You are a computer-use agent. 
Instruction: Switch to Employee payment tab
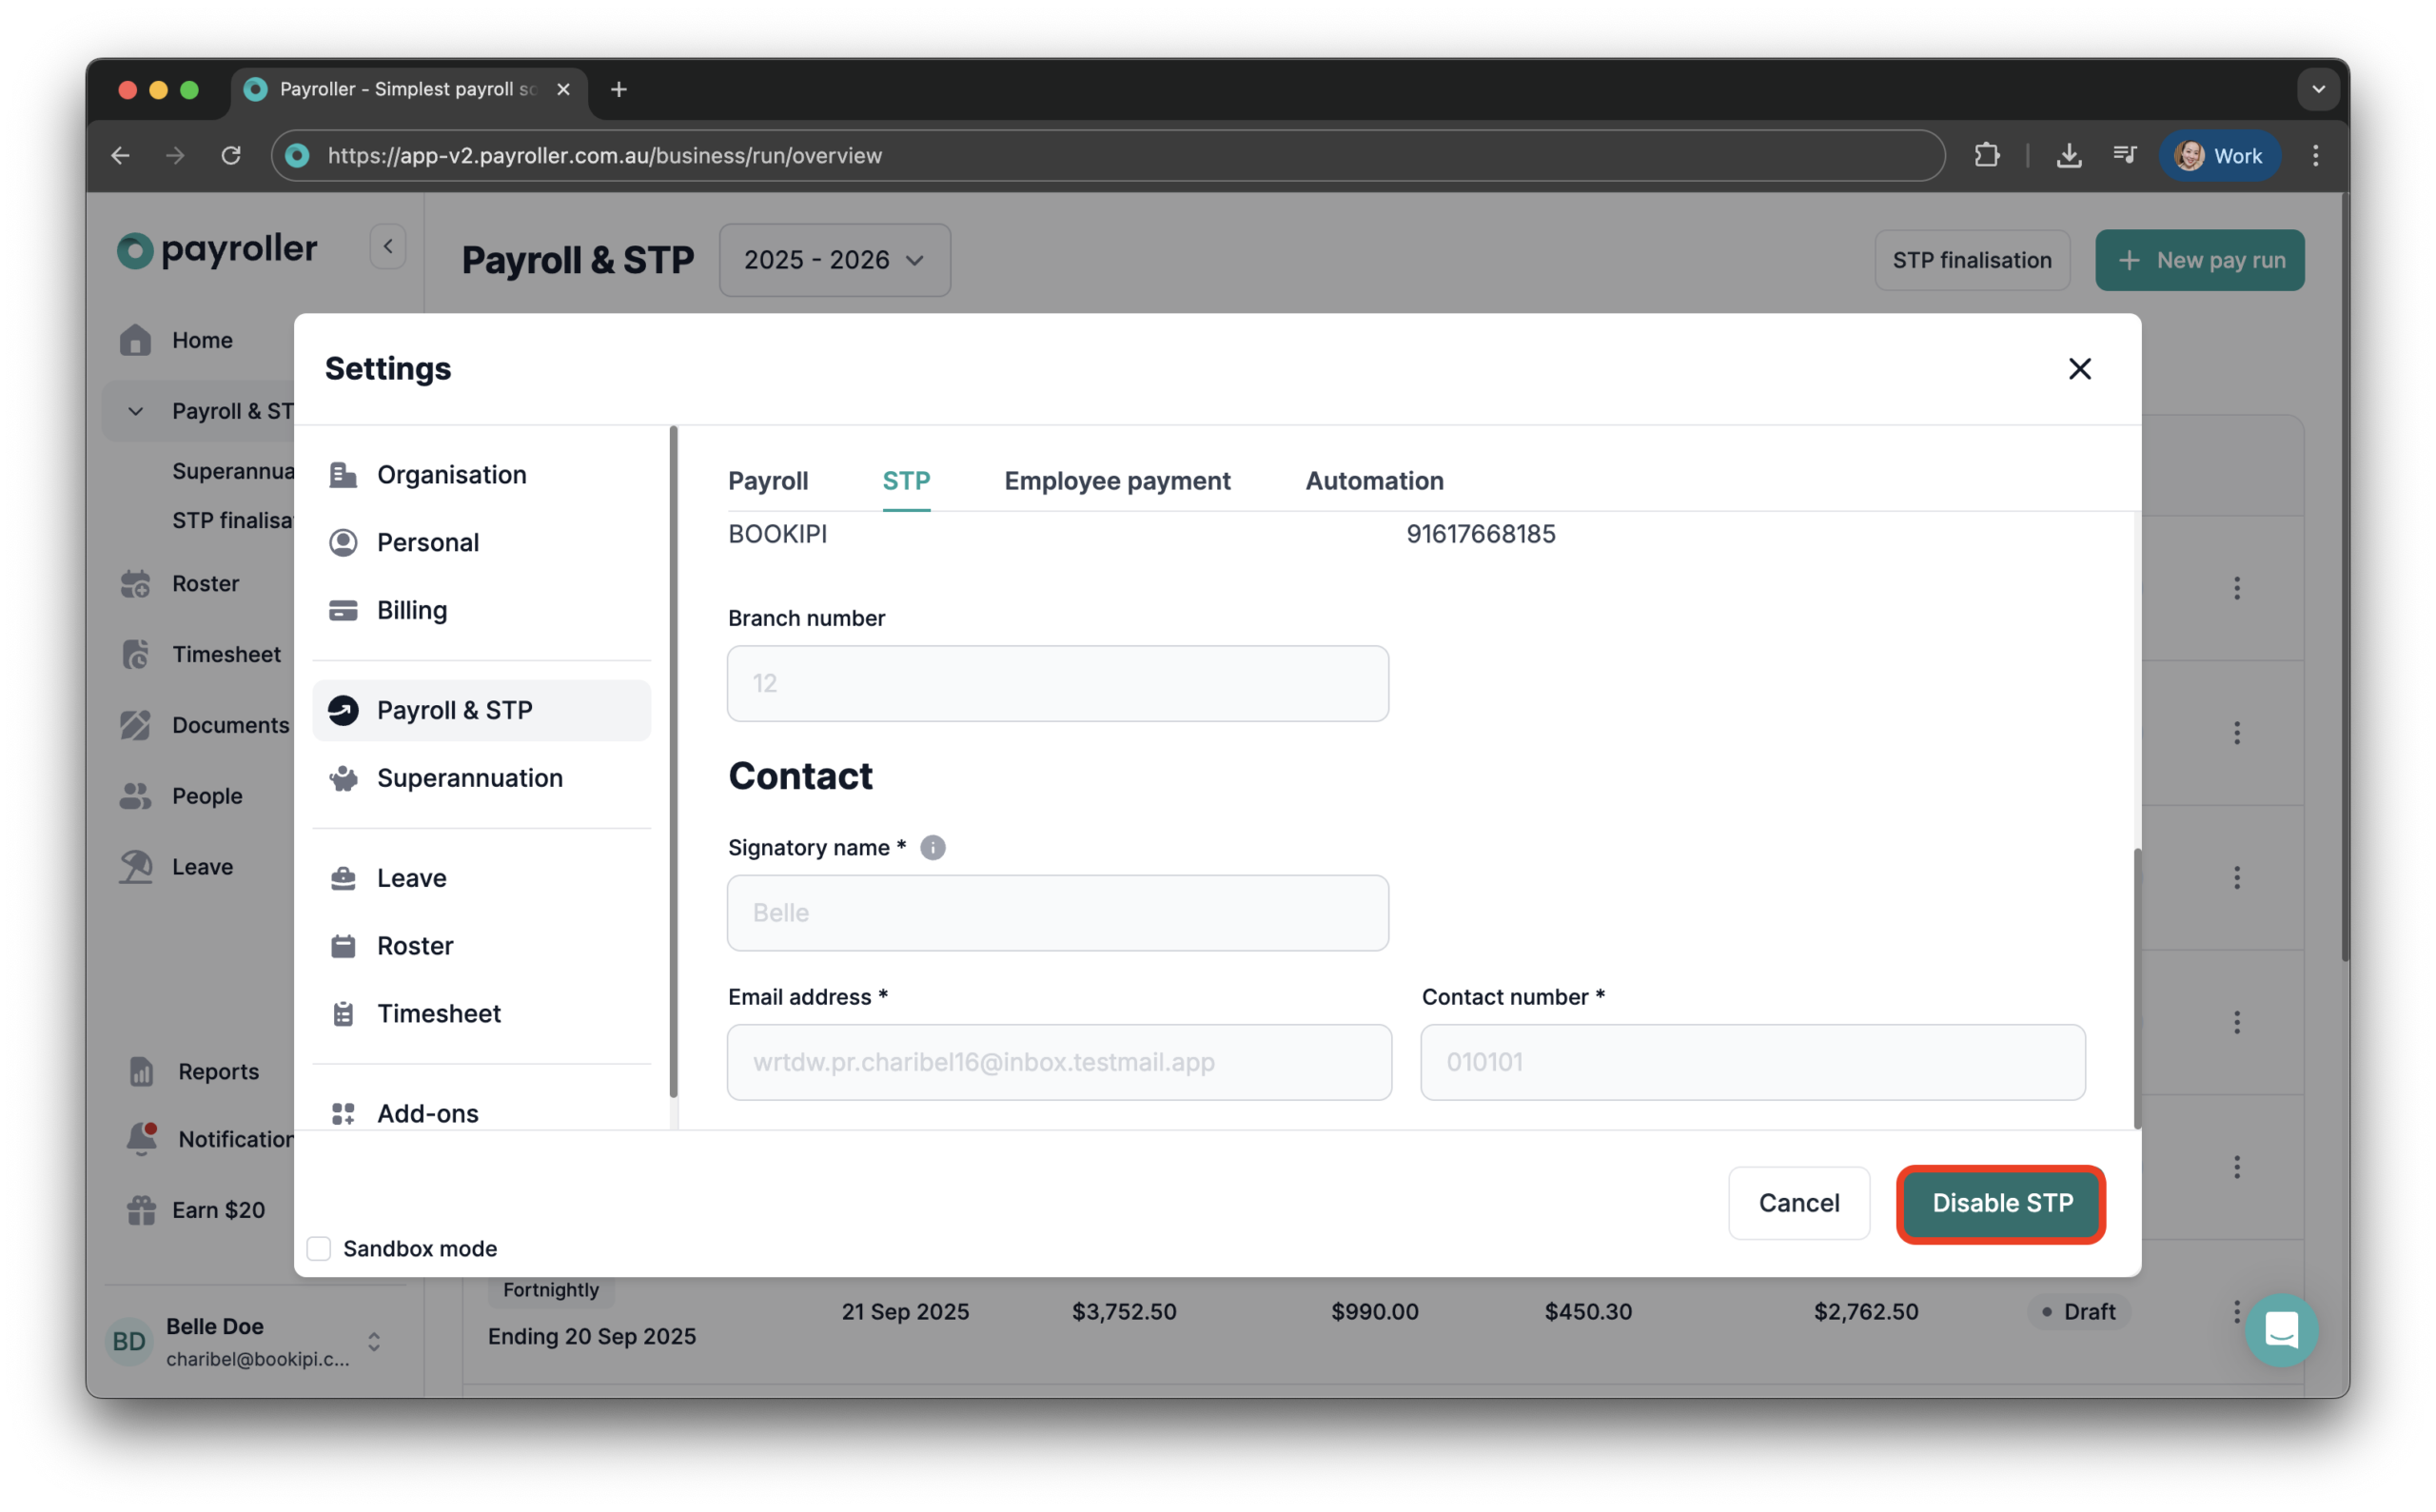[1118, 481]
